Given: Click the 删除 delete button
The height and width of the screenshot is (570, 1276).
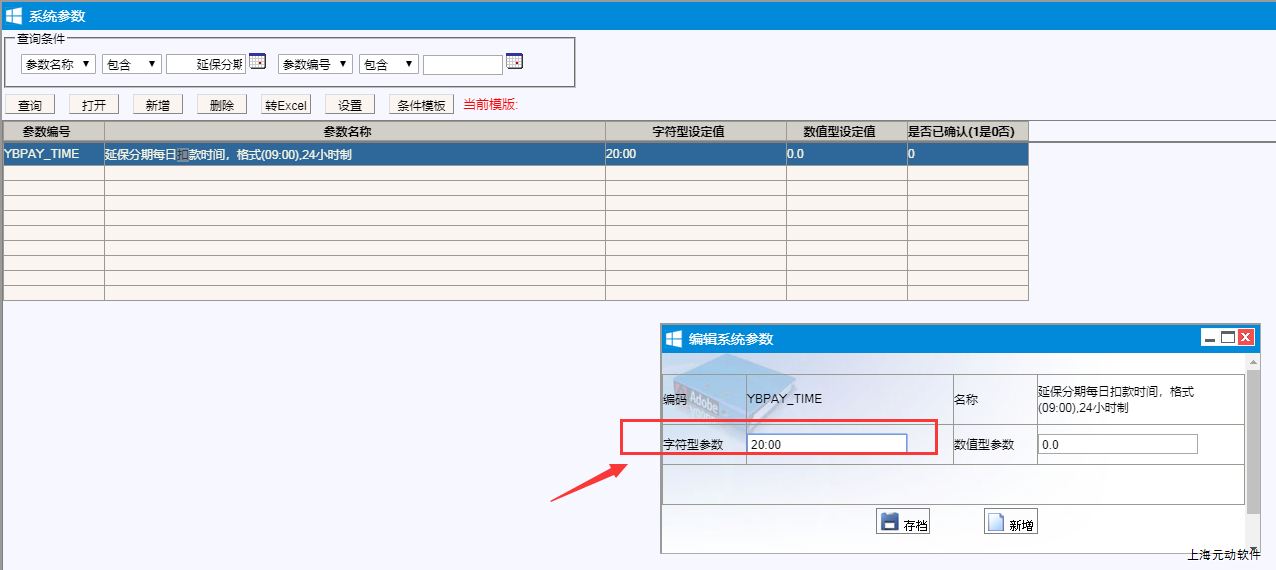Looking at the screenshot, I should click(221, 105).
